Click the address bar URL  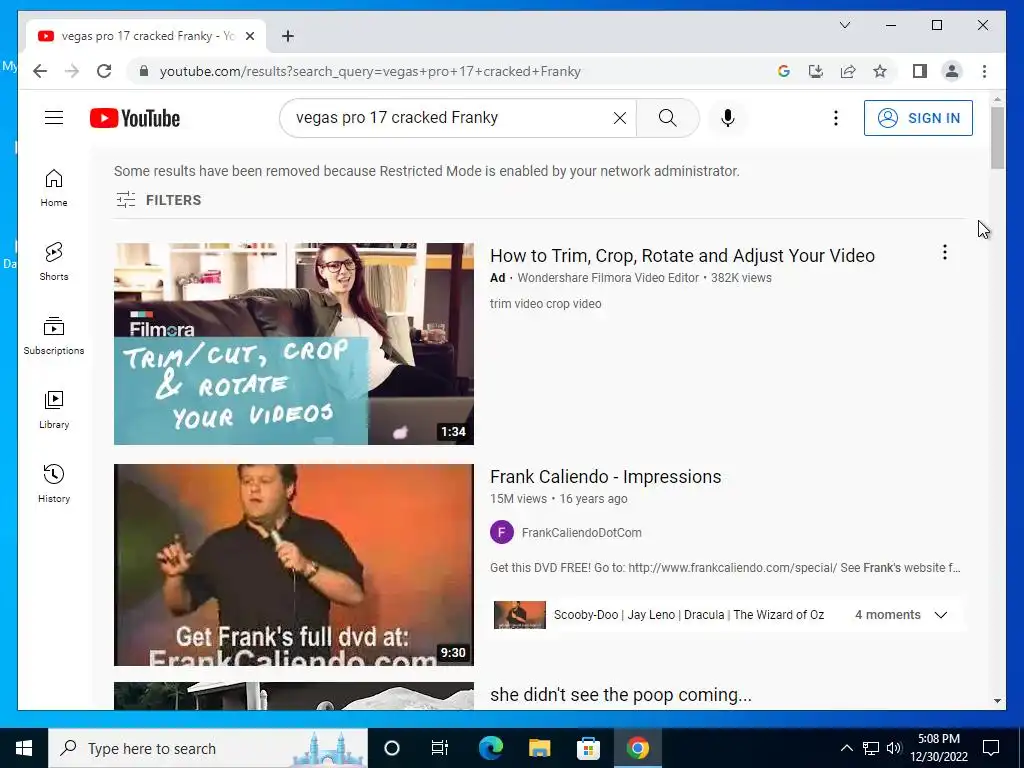[370, 71]
